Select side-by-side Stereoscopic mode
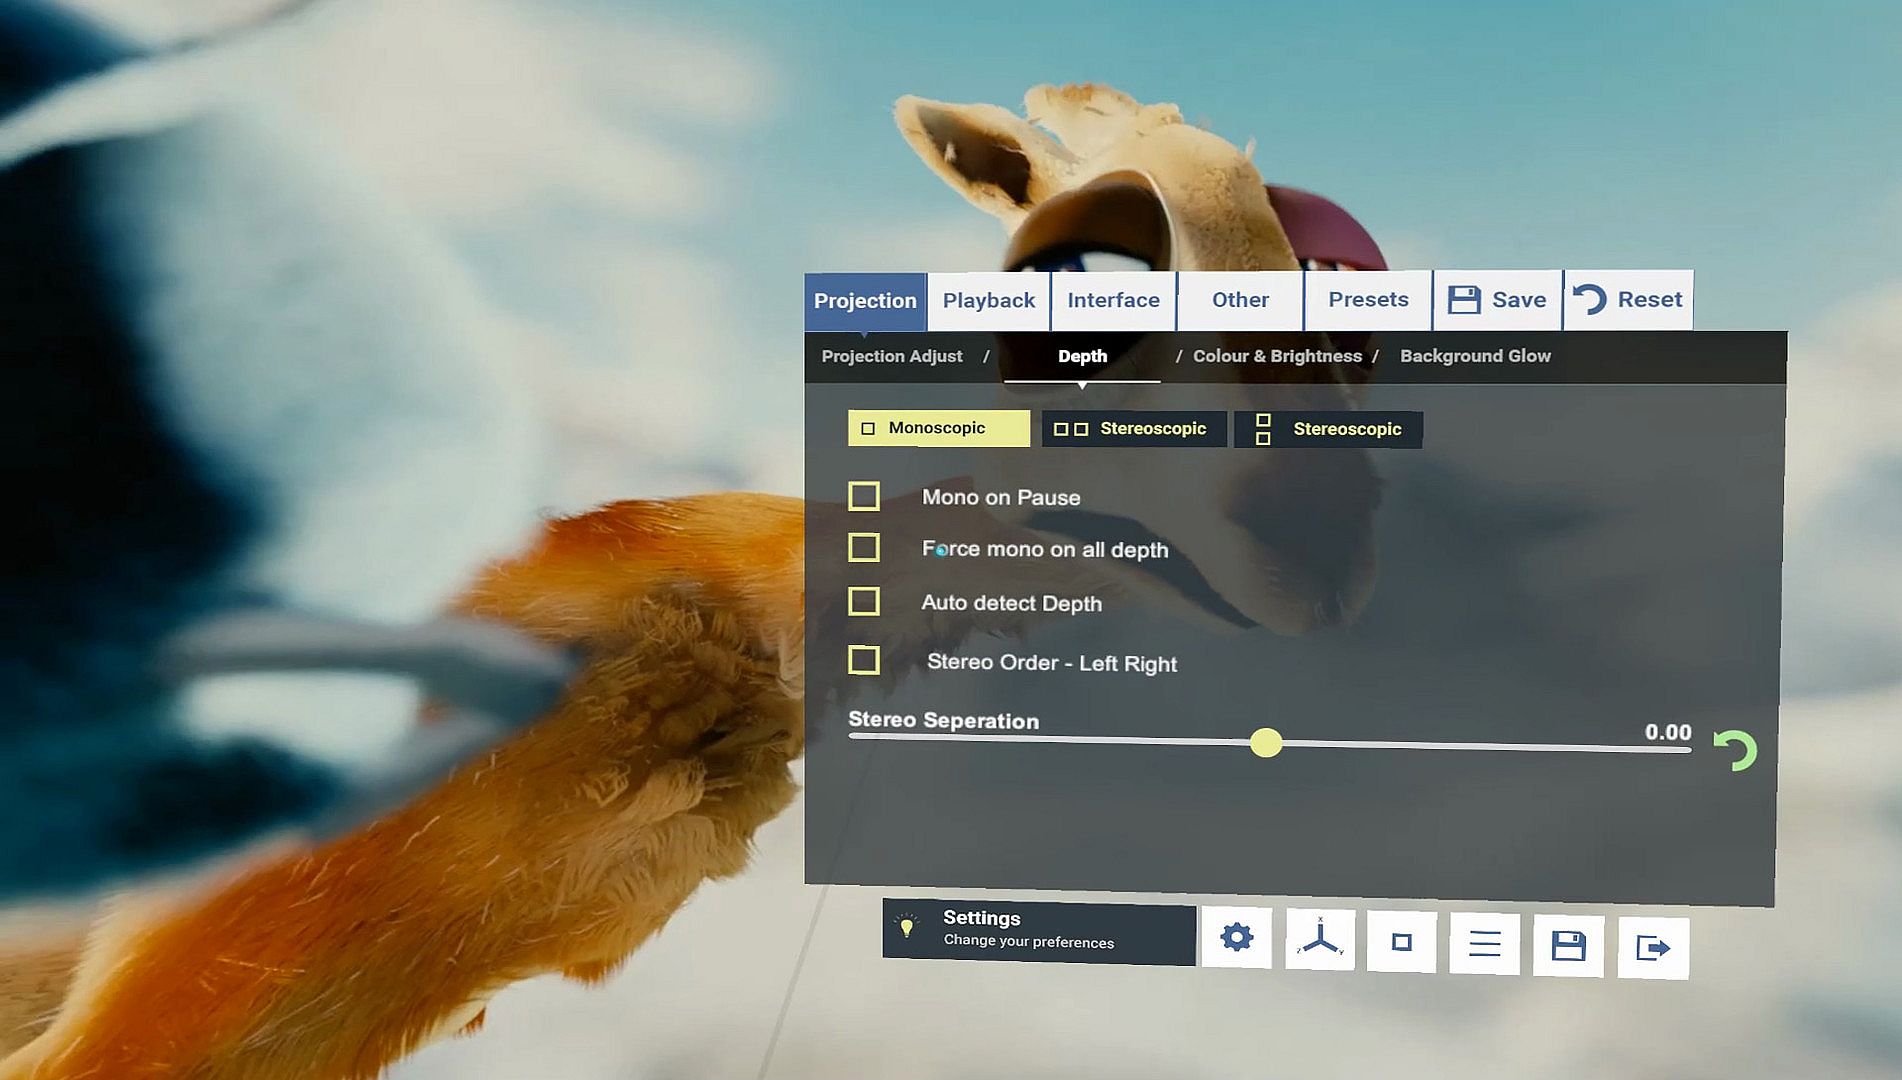Screen dimensions: 1902x1080 pos(1134,429)
